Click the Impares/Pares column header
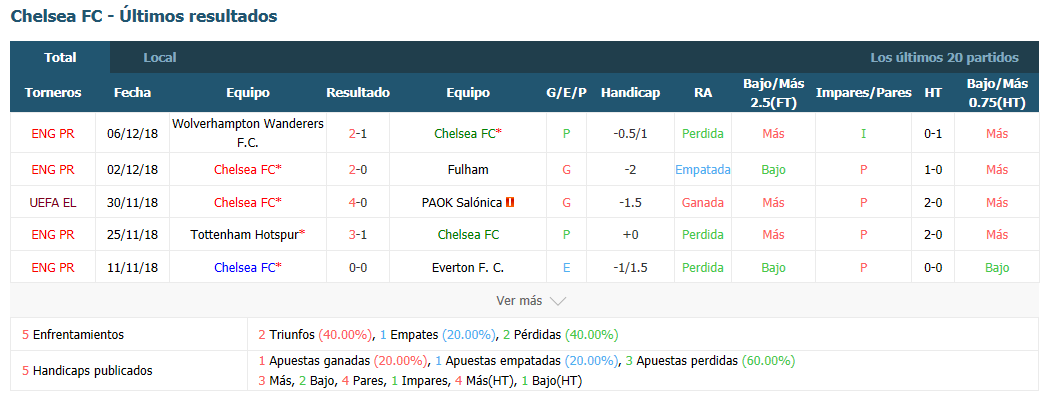Screen dimensions: 1044x394 (864, 93)
